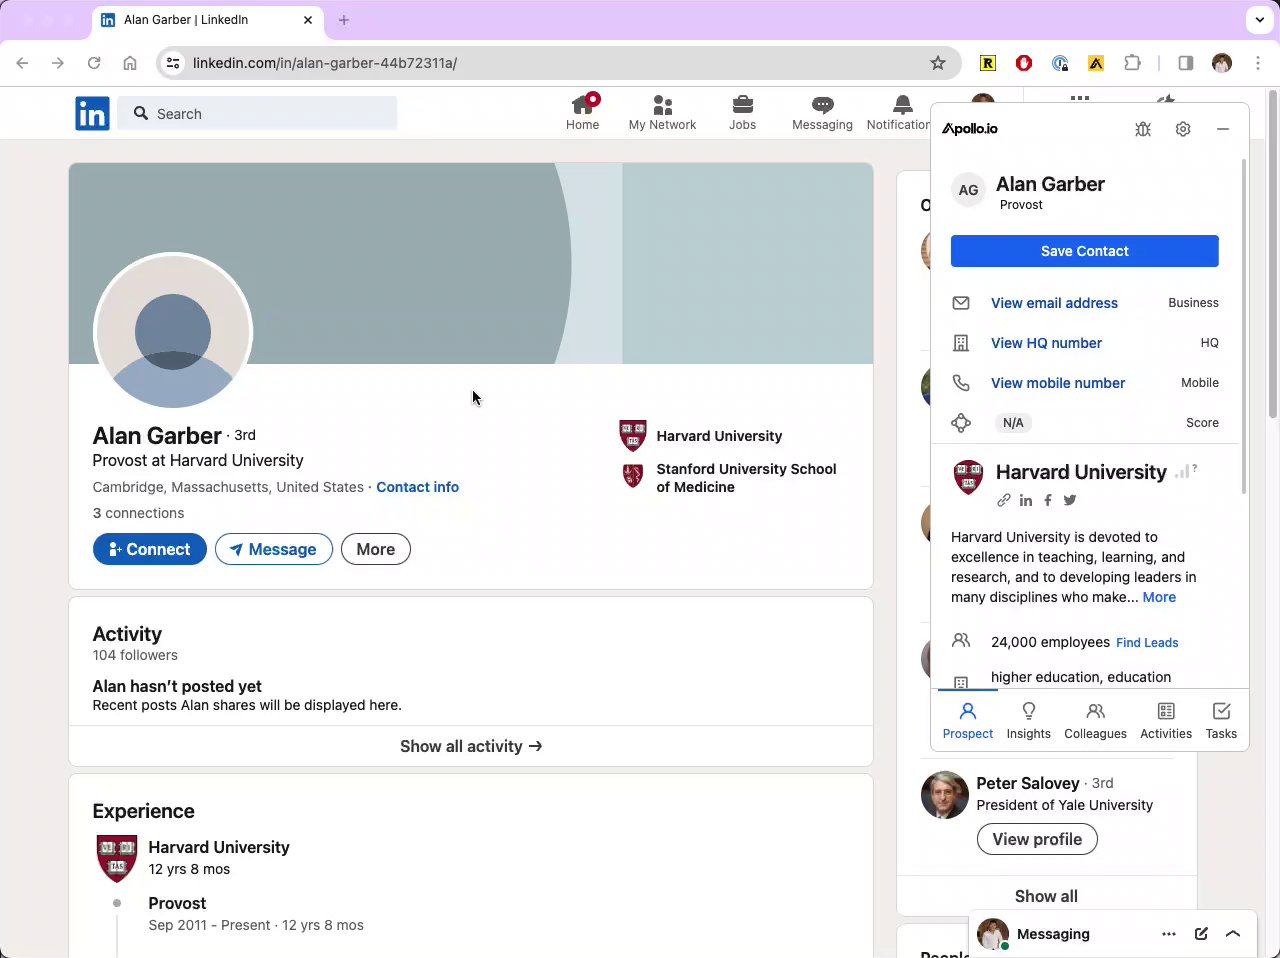Click the 3 connections text
The image size is (1280, 958).
[x=138, y=513]
